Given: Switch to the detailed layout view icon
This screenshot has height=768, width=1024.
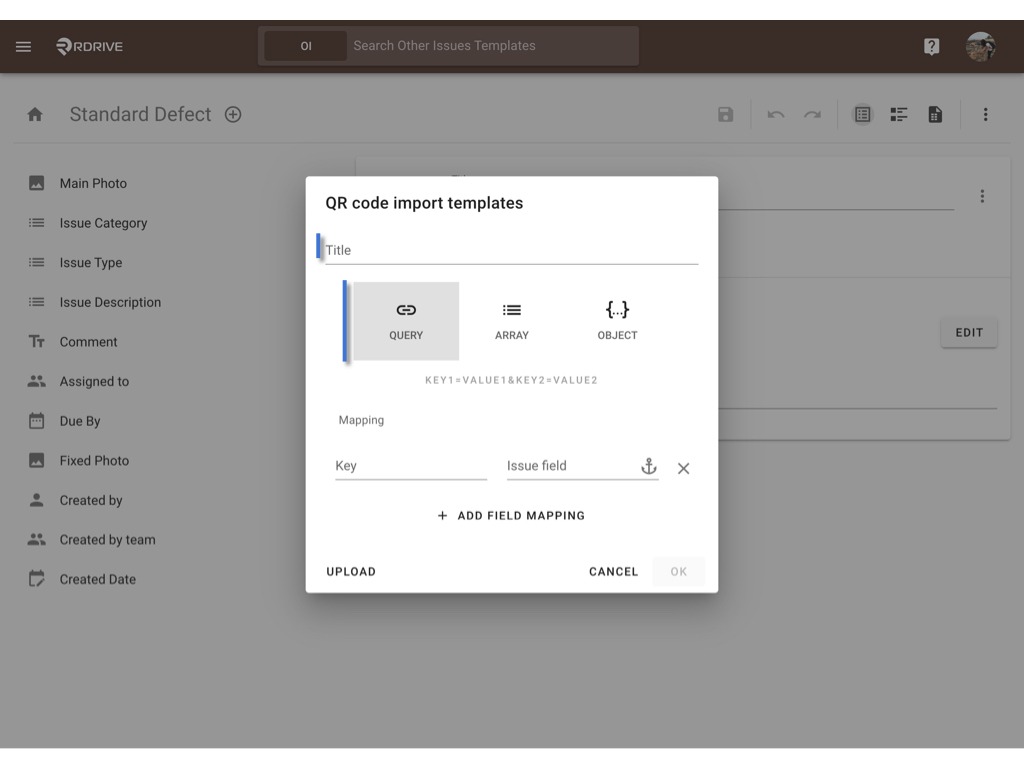Looking at the screenshot, I should pos(899,115).
